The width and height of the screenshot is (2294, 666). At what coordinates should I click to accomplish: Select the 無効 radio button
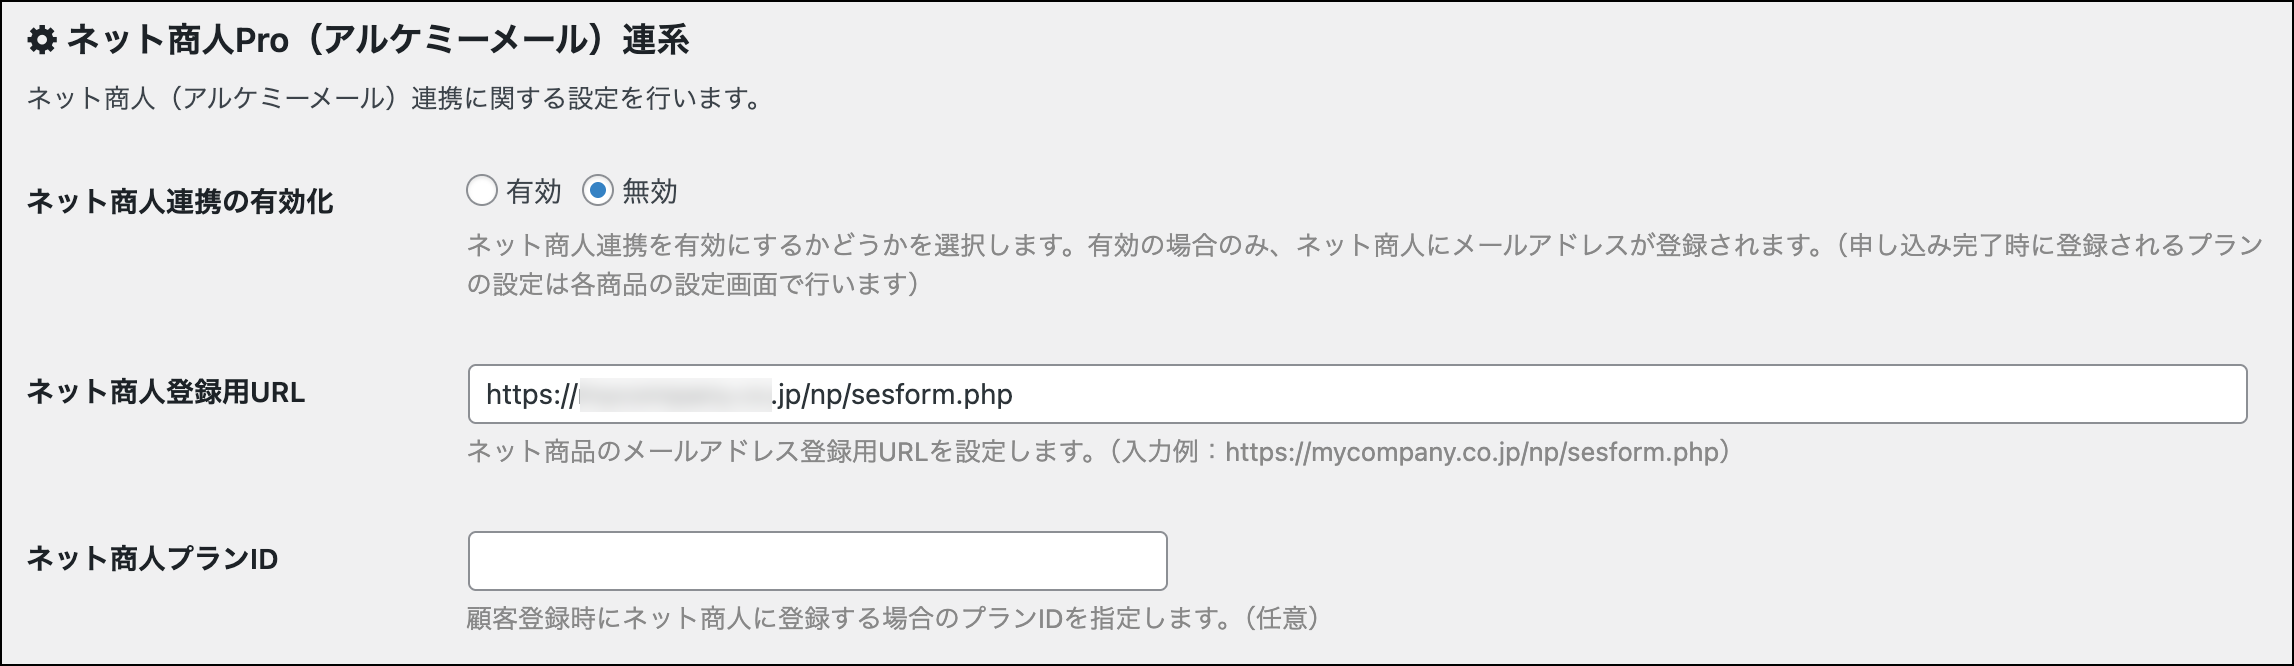(597, 191)
